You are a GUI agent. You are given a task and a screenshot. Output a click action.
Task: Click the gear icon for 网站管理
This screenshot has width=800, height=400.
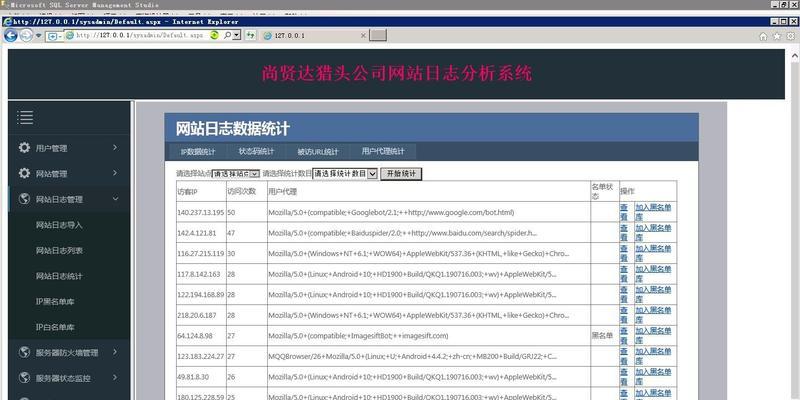24,173
